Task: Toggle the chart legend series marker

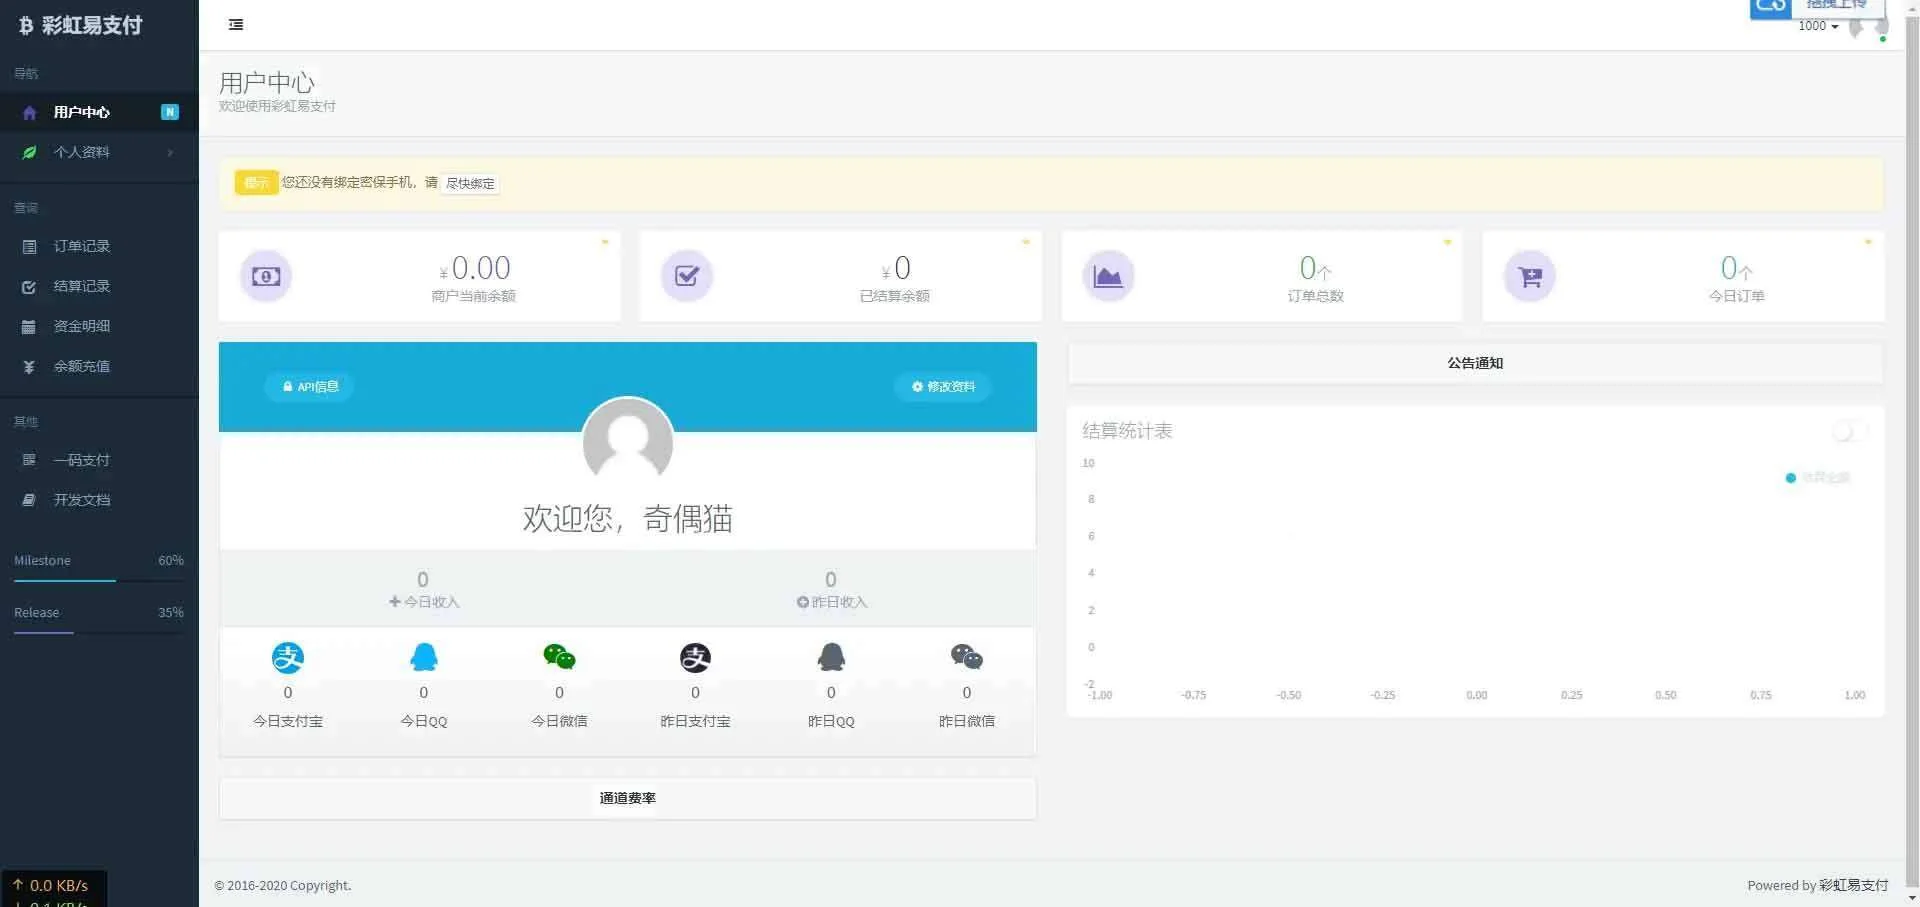Action: coord(1791,478)
